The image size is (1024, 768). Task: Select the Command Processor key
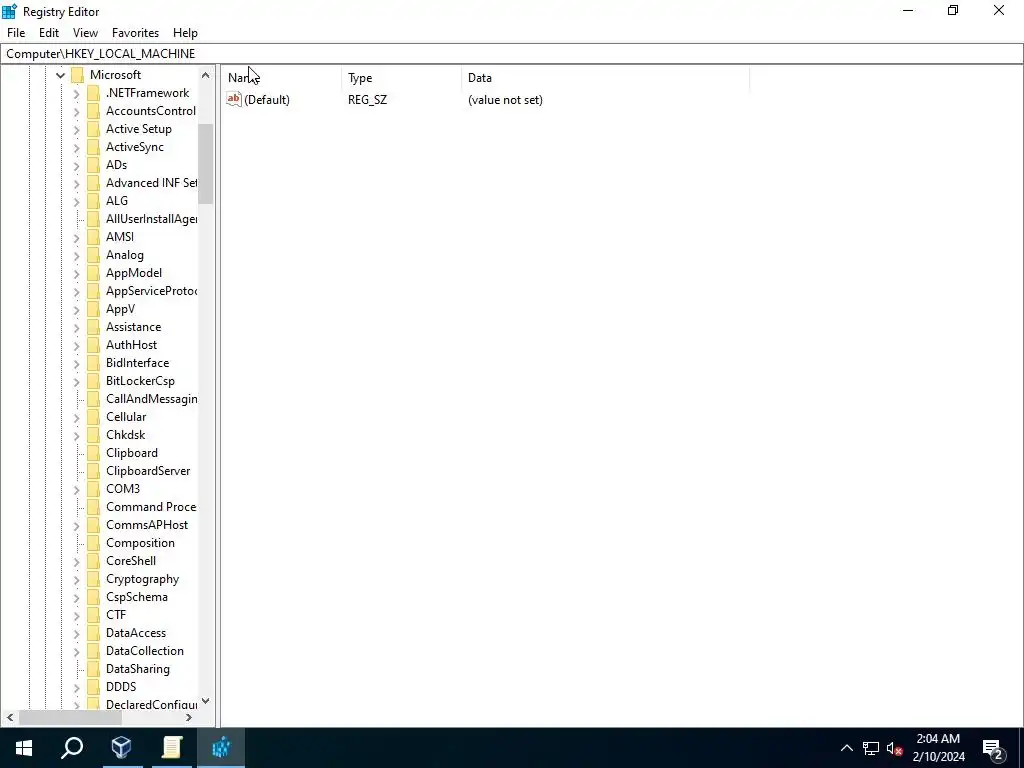151,507
